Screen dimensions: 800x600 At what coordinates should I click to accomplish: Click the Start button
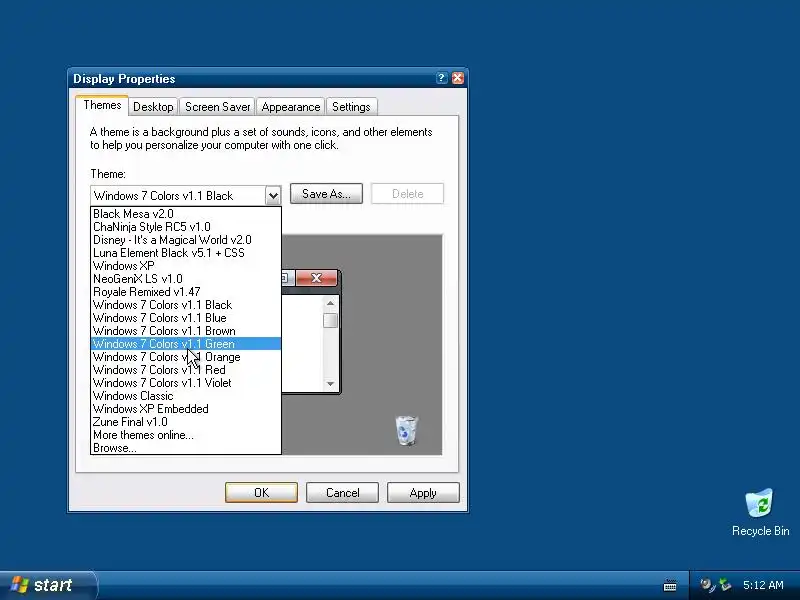[x=48, y=585]
